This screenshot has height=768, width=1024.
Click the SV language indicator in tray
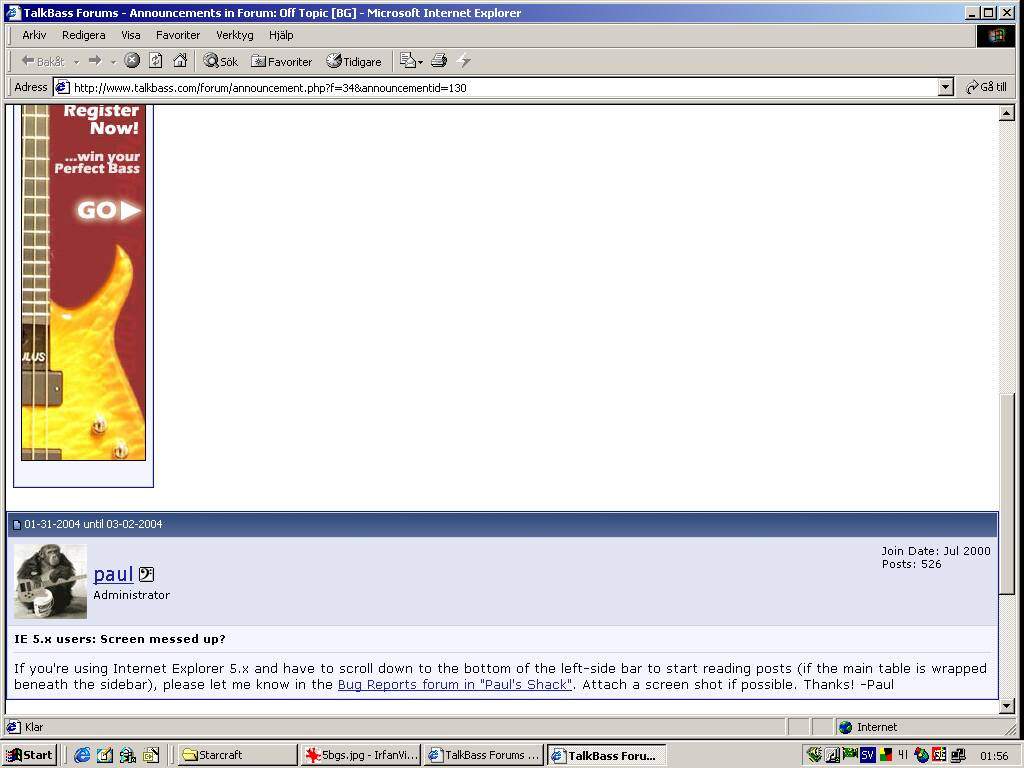tap(867, 756)
